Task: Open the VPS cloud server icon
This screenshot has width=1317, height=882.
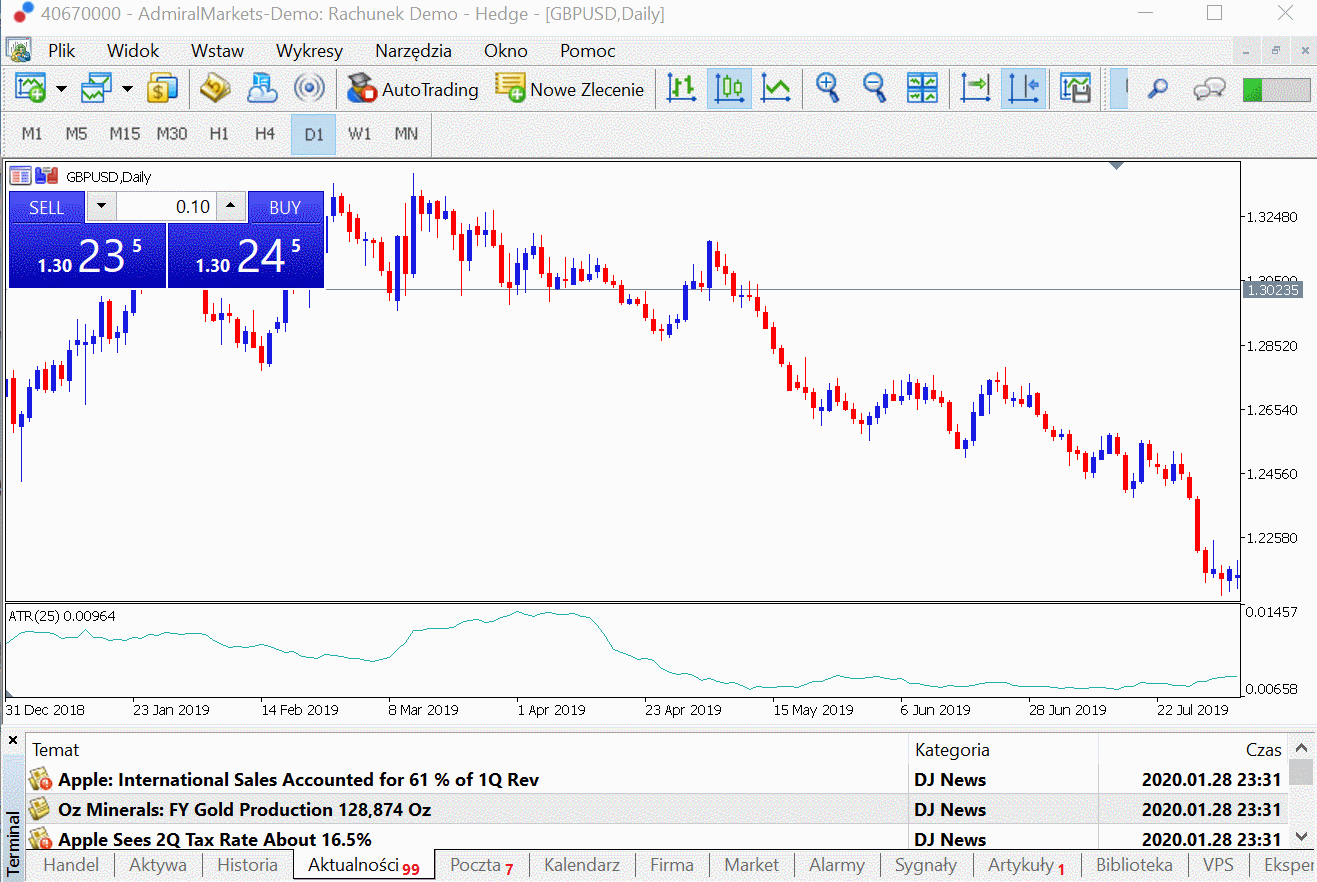Action: [x=262, y=89]
